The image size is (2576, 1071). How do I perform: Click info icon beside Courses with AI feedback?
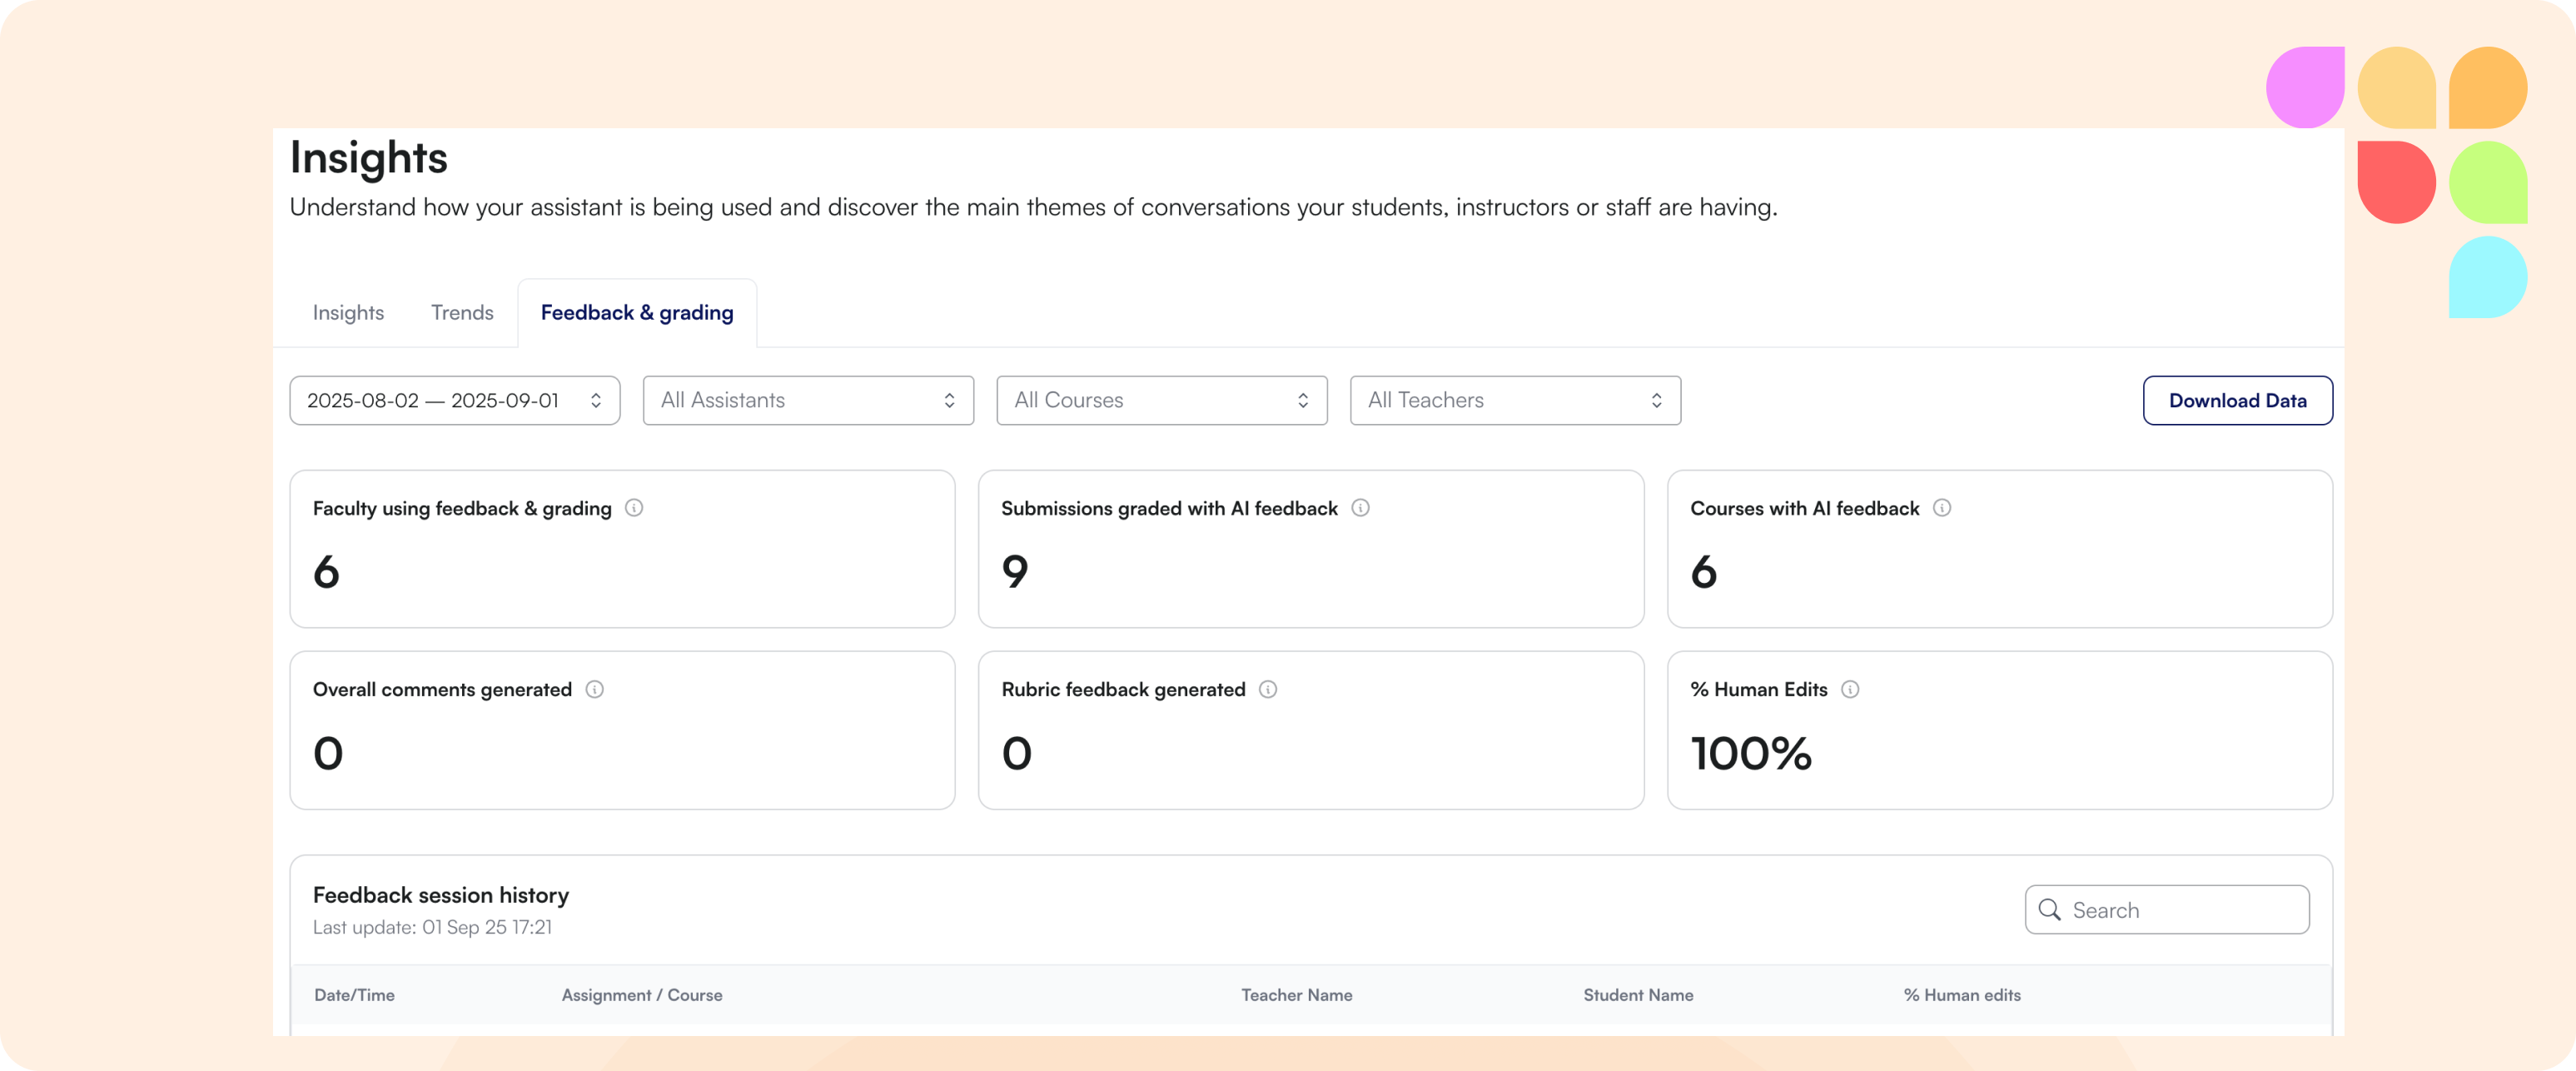click(x=1942, y=508)
